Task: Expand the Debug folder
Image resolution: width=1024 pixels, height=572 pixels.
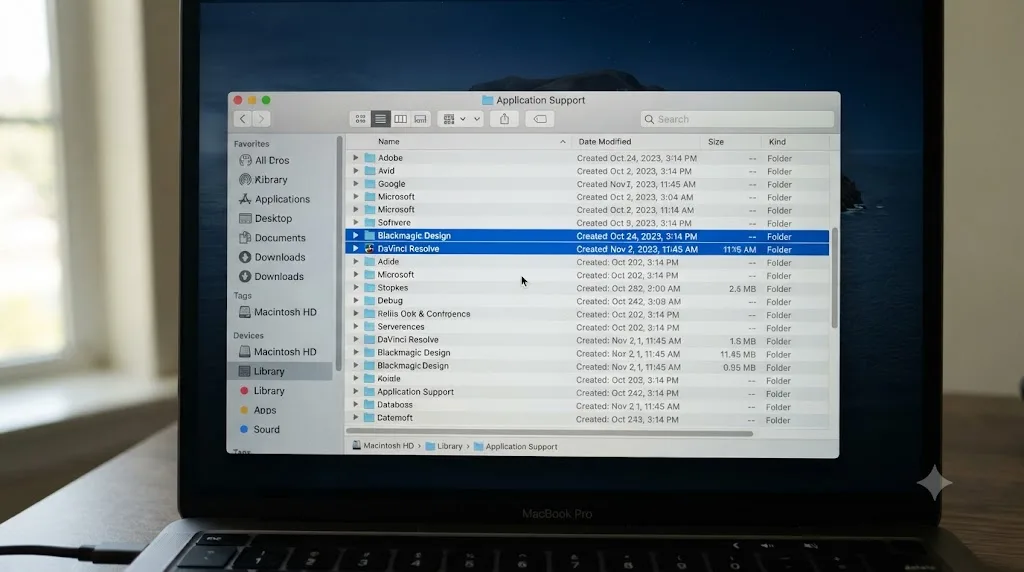Action: click(356, 301)
